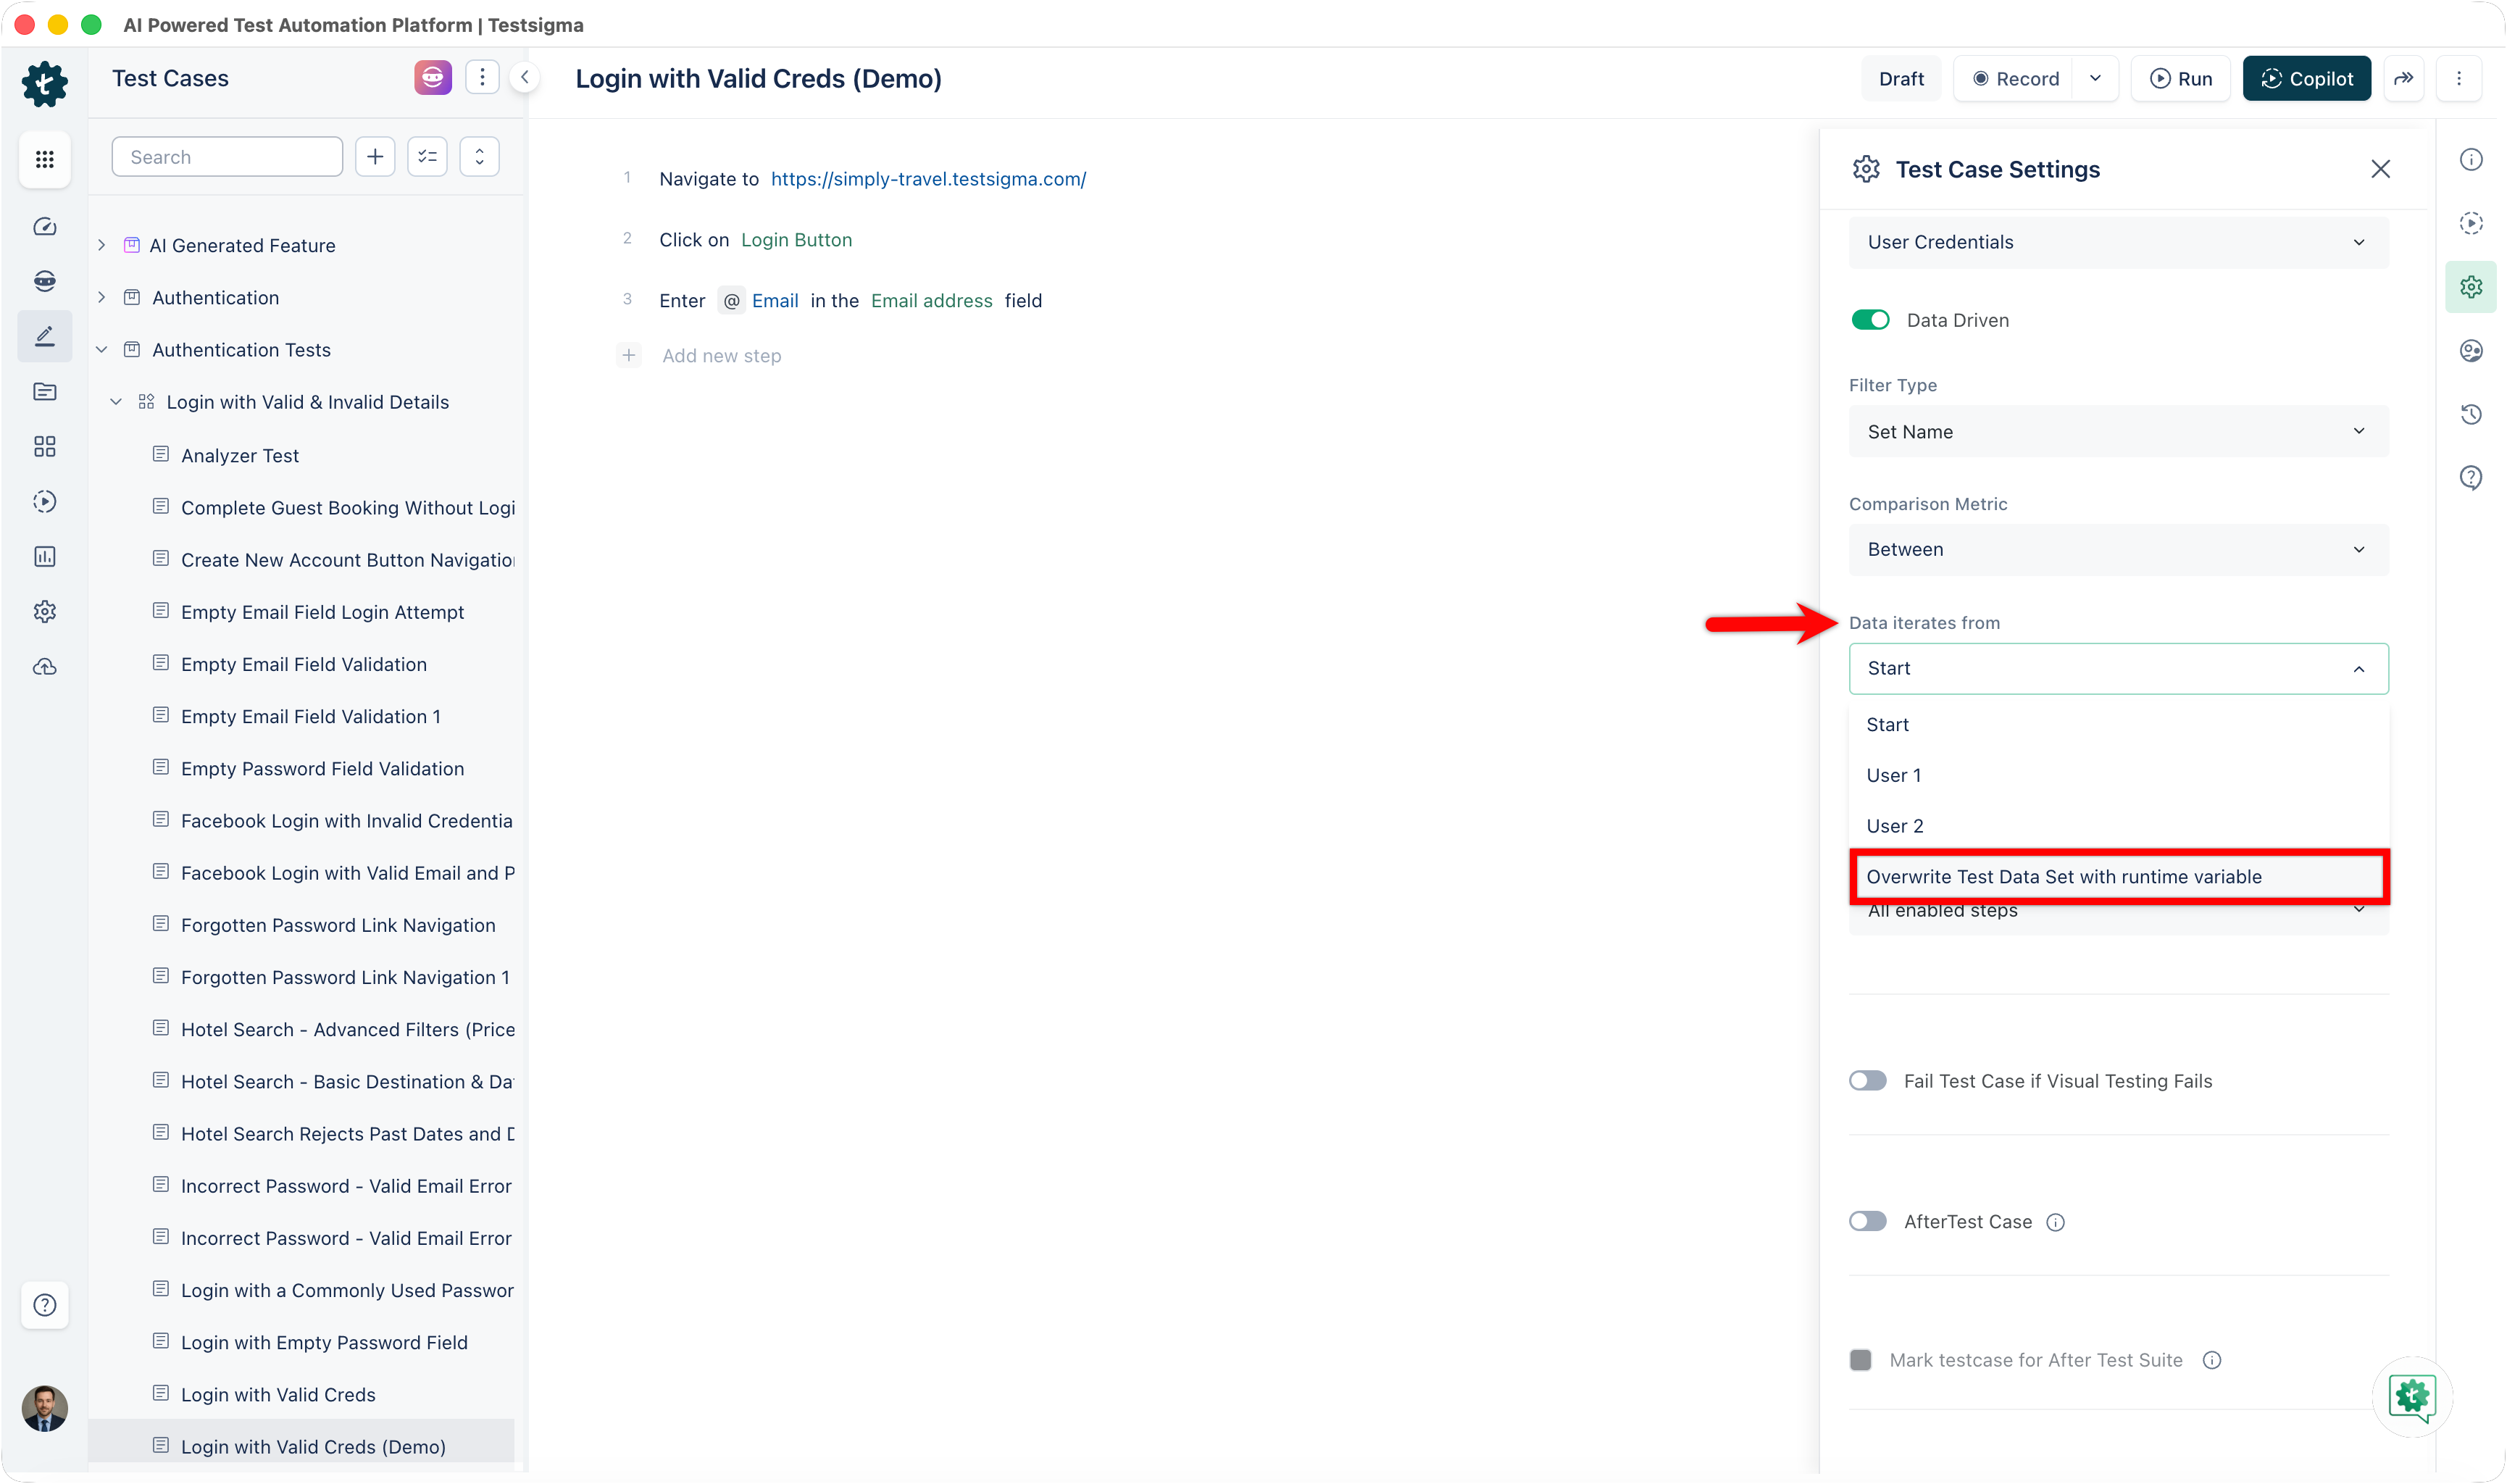Select the Start option in dropdown list
Image resolution: width=2507 pixels, height=1484 pixels.
click(2118, 725)
